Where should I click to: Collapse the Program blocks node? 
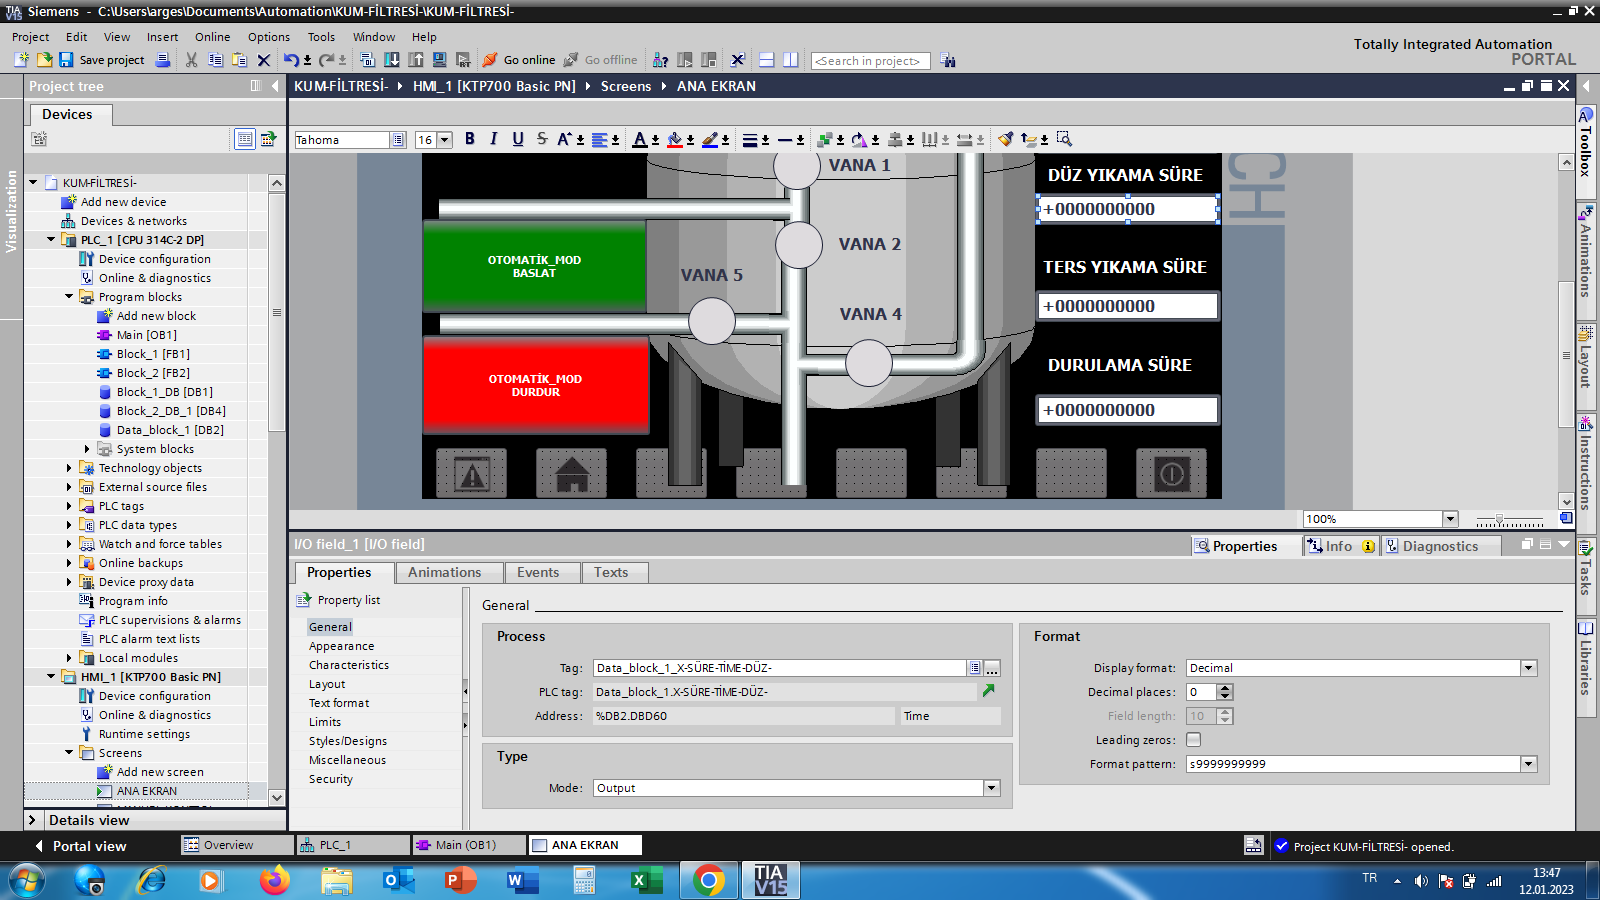69,297
